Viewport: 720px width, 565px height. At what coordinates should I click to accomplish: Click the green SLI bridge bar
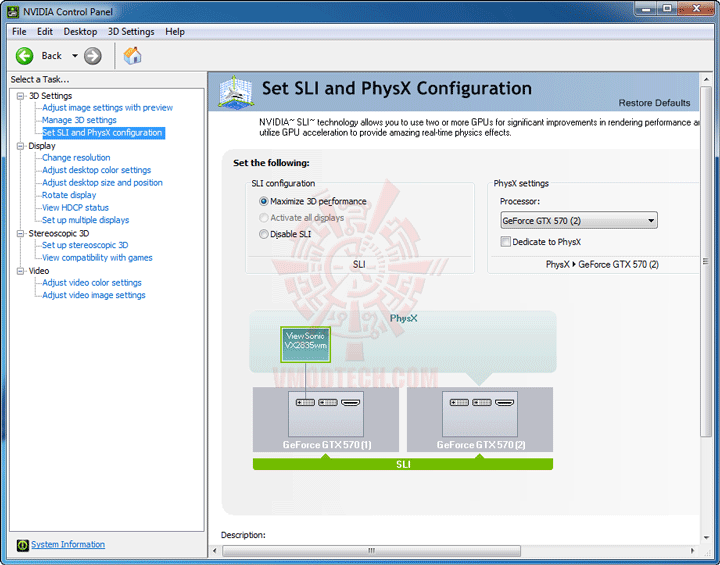[403, 464]
